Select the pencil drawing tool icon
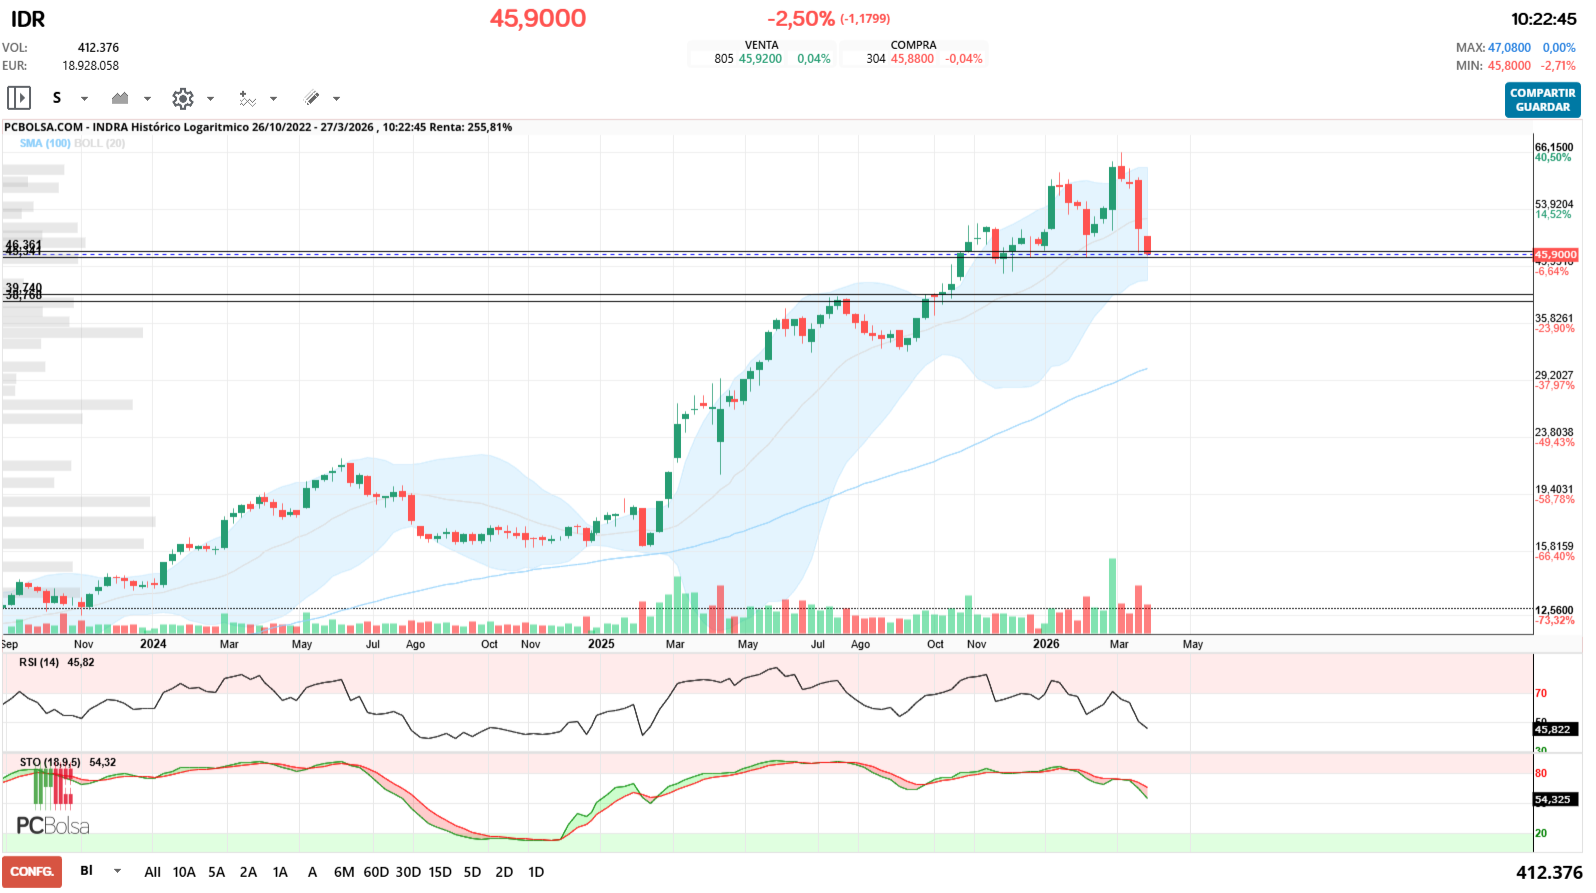The height and width of the screenshot is (893, 1596). pyautogui.click(x=312, y=98)
